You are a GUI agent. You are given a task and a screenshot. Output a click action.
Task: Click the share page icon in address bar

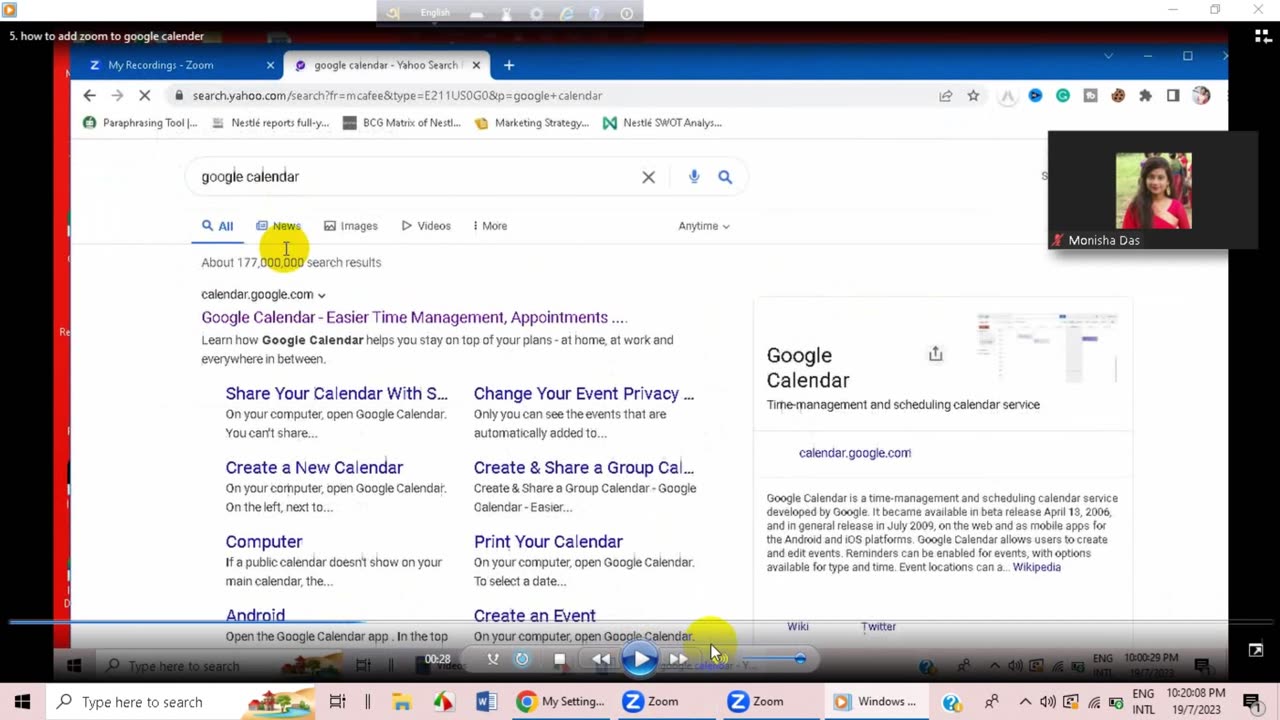coord(945,95)
